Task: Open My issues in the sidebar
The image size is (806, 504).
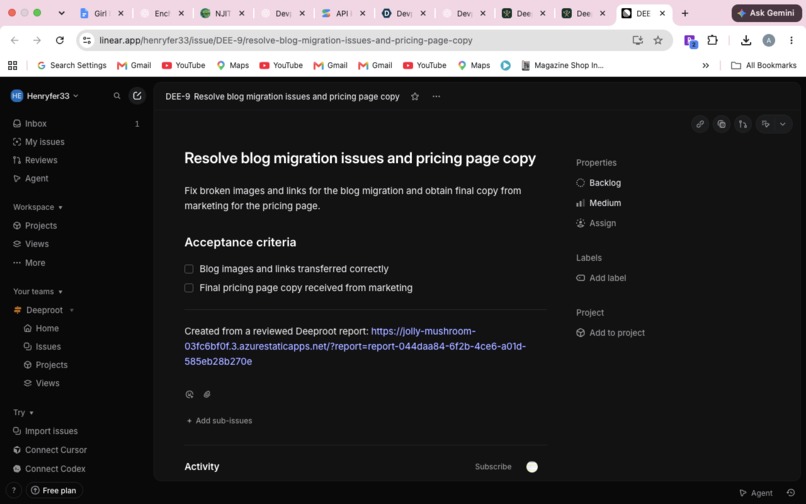Action: tap(76, 142)
